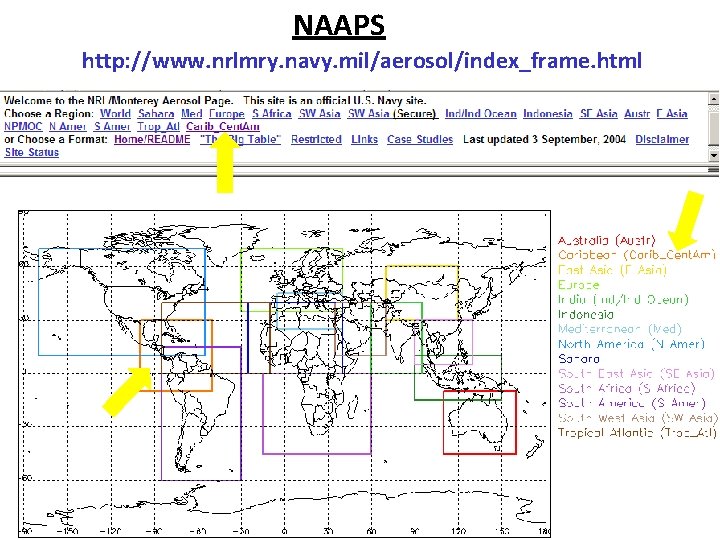Click the frame scrollbar down arrow
This screenshot has height=540, width=720.
[x=714, y=156]
